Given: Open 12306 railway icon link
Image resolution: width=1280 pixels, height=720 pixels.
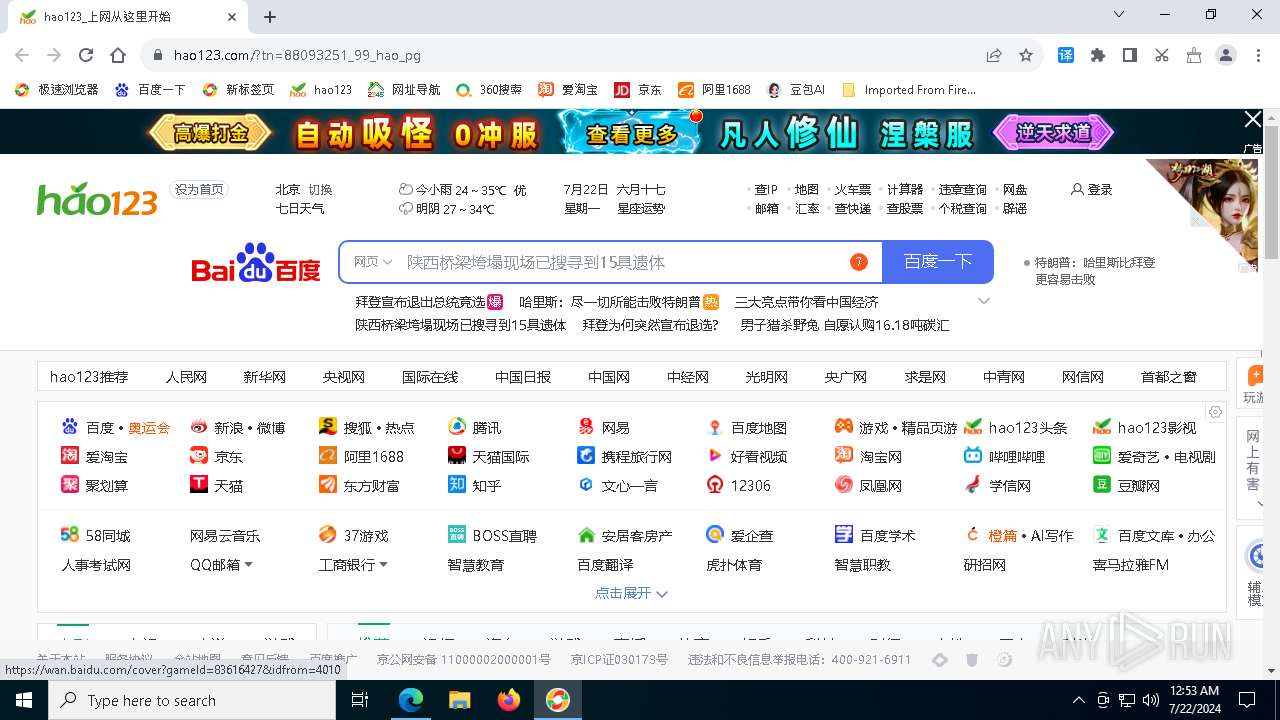Looking at the screenshot, I should pyautogui.click(x=715, y=485).
